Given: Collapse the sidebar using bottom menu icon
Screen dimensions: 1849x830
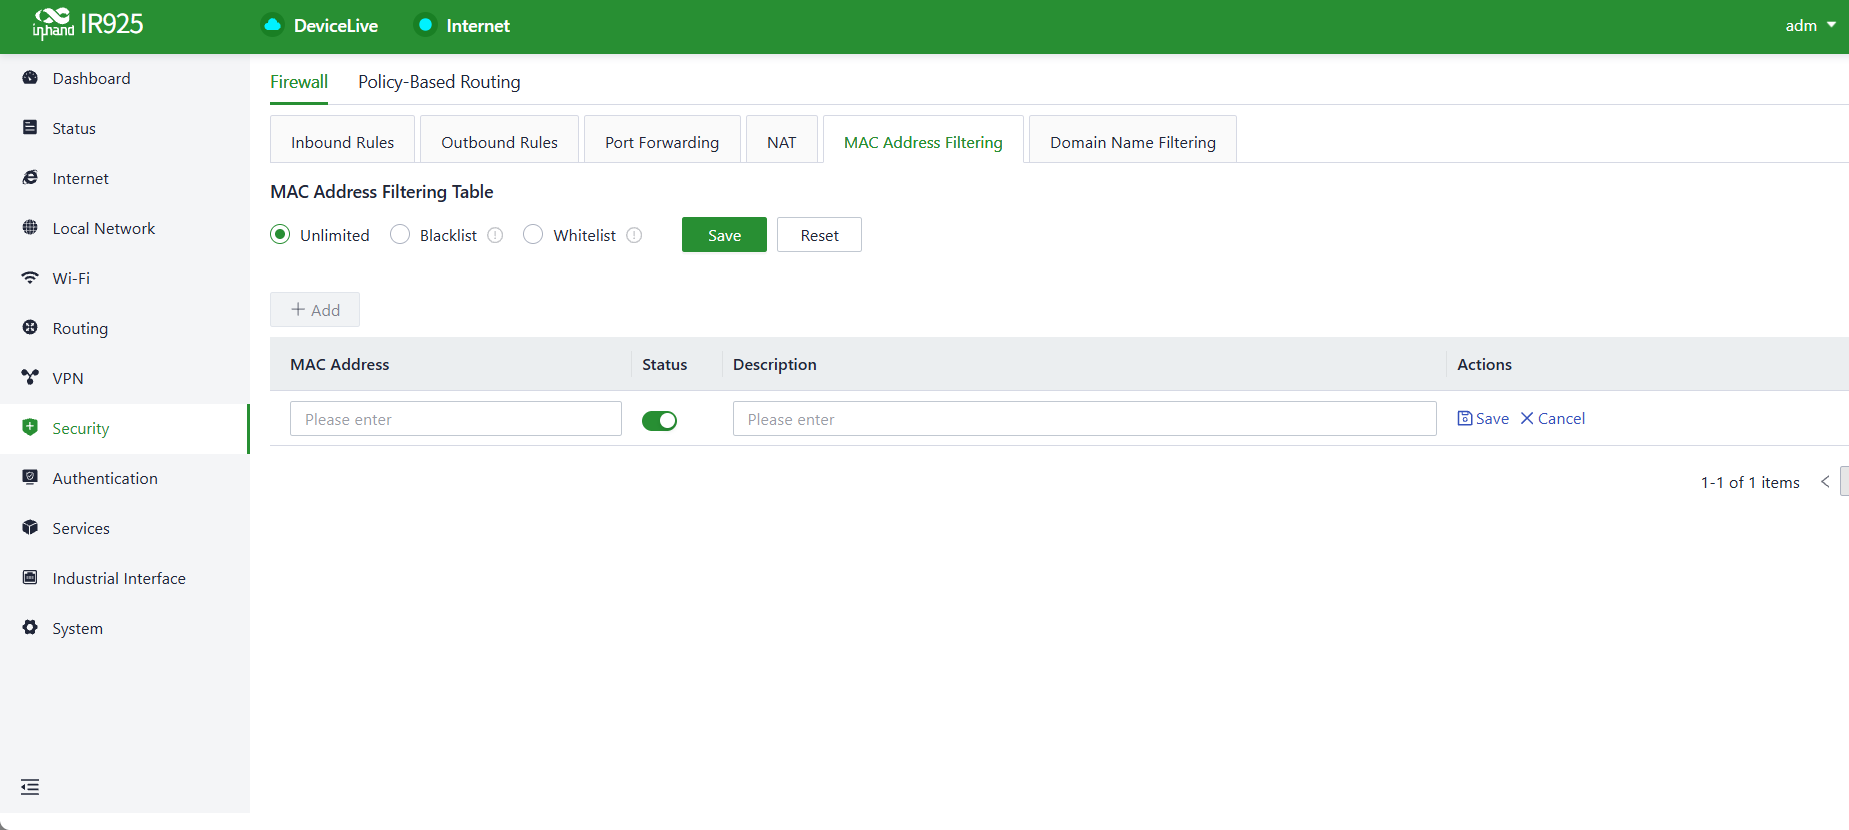Looking at the screenshot, I should pos(30,787).
